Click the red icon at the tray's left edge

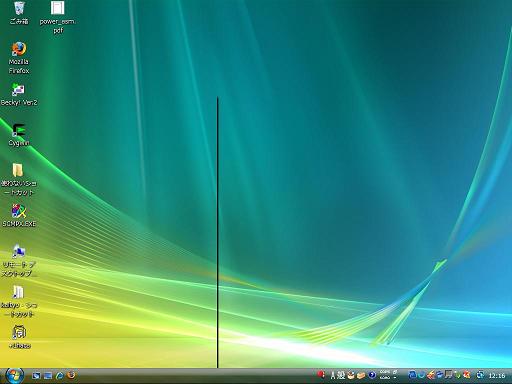321,374
